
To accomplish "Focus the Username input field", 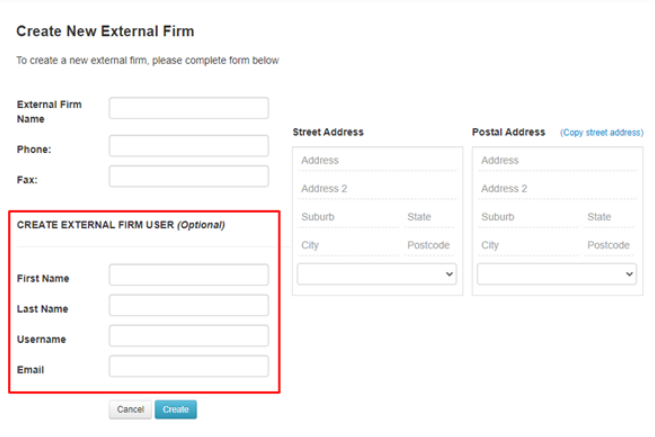I will coord(188,336).
